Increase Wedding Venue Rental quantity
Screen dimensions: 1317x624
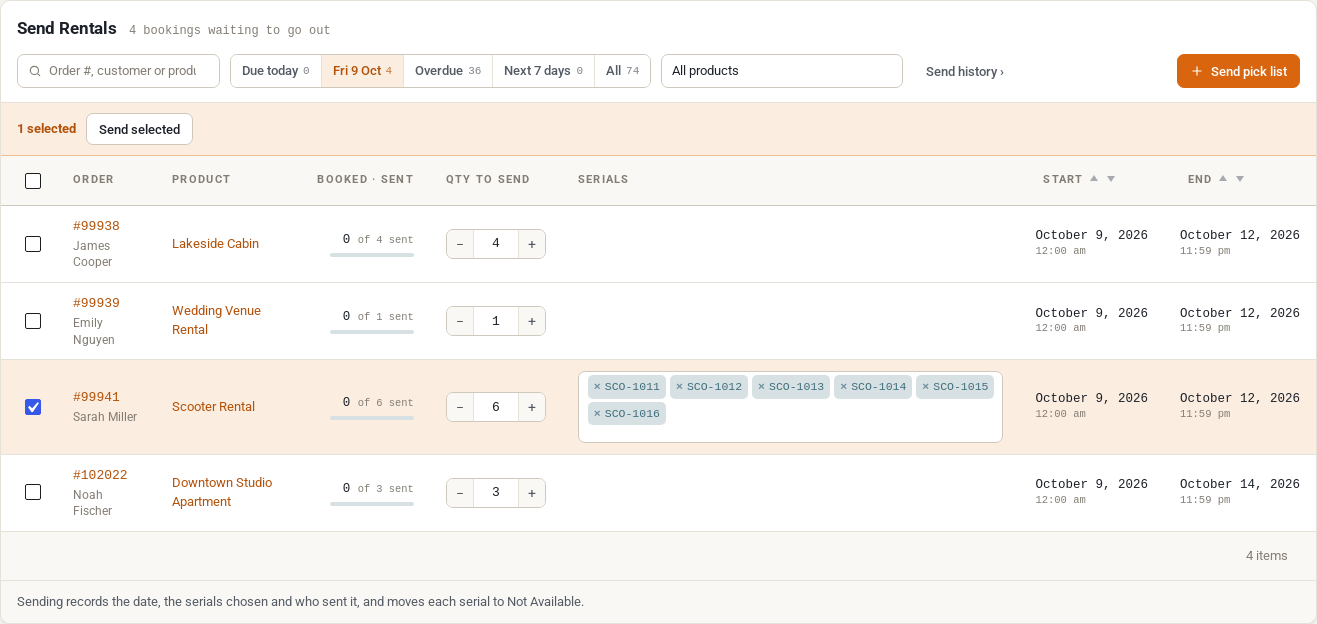[x=532, y=321]
